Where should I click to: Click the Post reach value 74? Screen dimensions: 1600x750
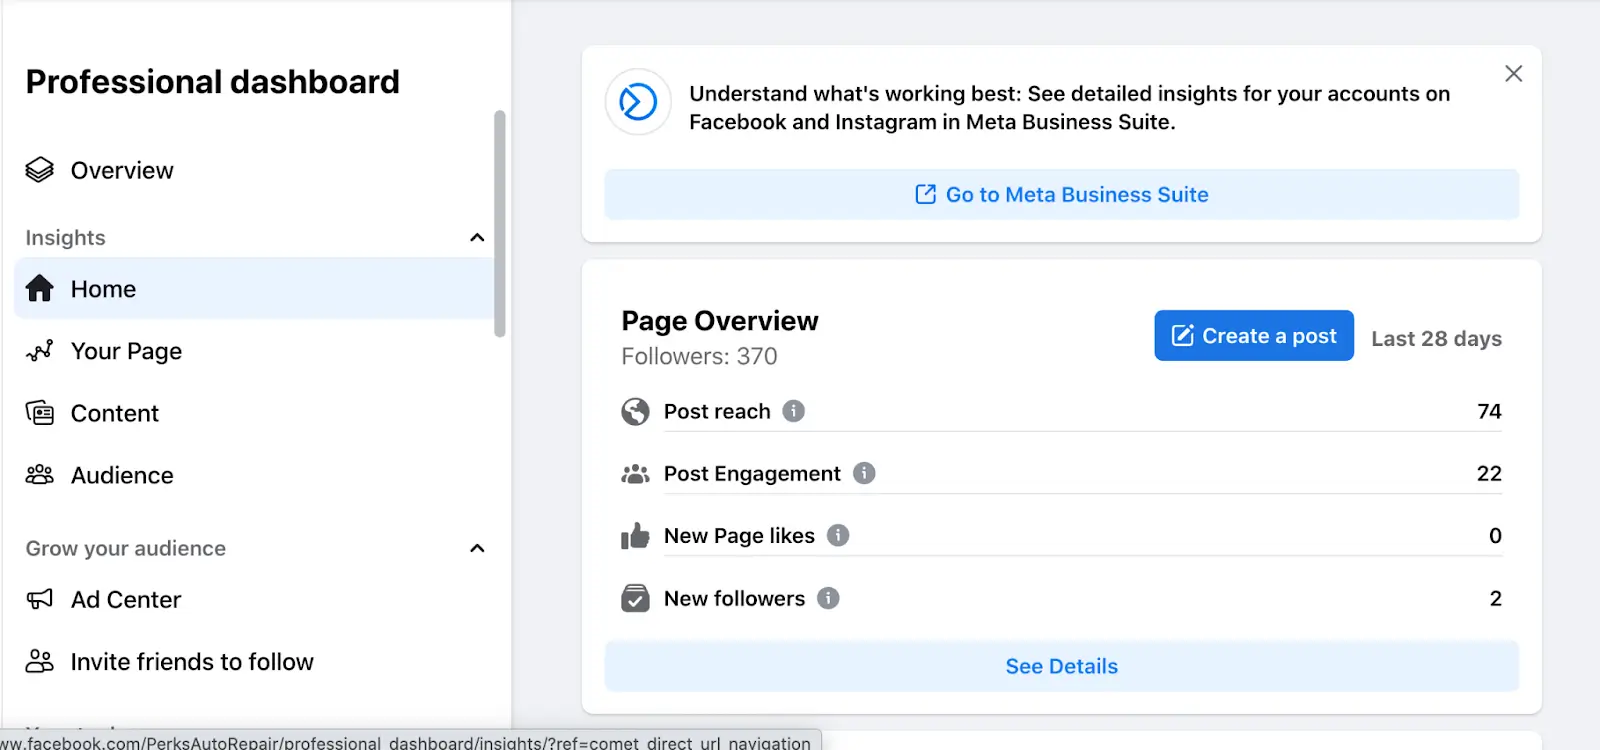tap(1489, 411)
